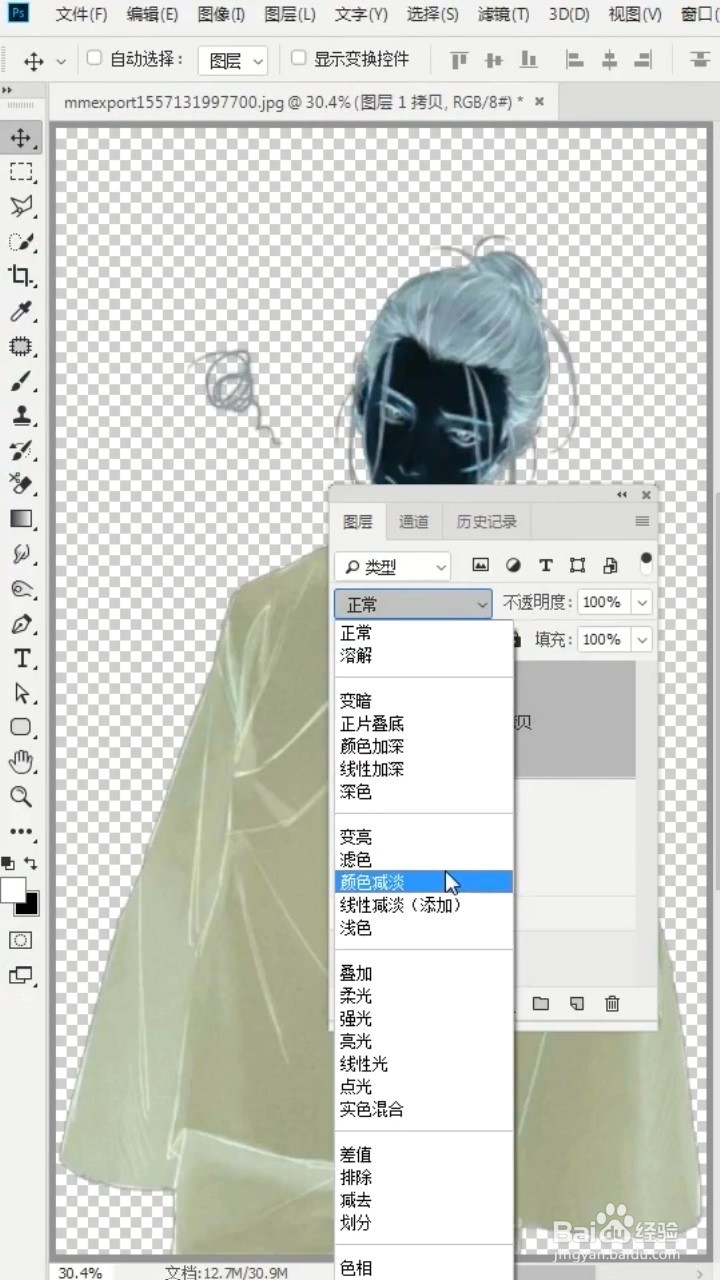Select the Crop tool
Viewport: 720px width, 1280px height.
click(21, 276)
